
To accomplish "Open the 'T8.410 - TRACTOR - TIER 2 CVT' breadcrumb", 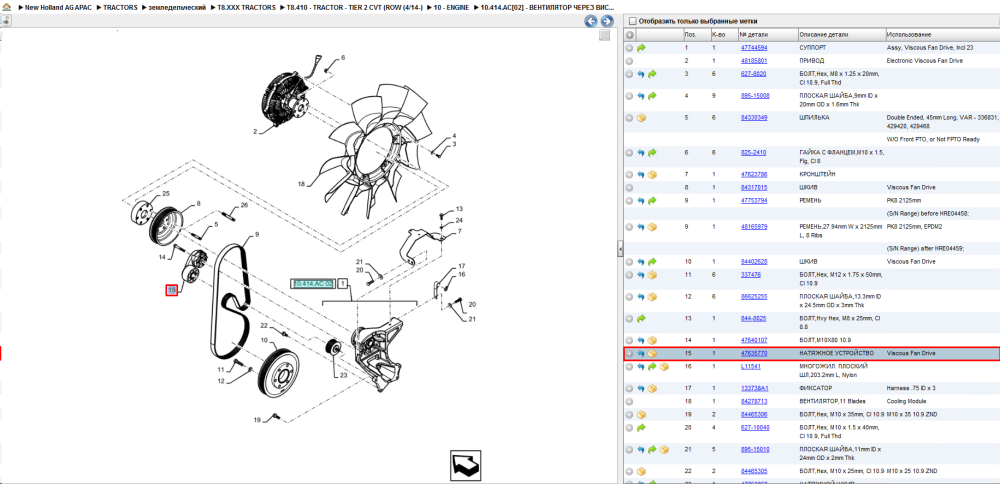I will coord(355,7).
